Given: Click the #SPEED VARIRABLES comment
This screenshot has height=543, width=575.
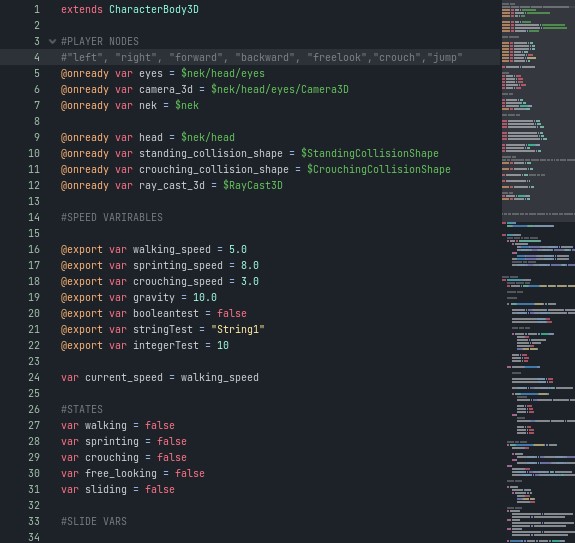Looking at the screenshot, I should click(x=112, y=217).
